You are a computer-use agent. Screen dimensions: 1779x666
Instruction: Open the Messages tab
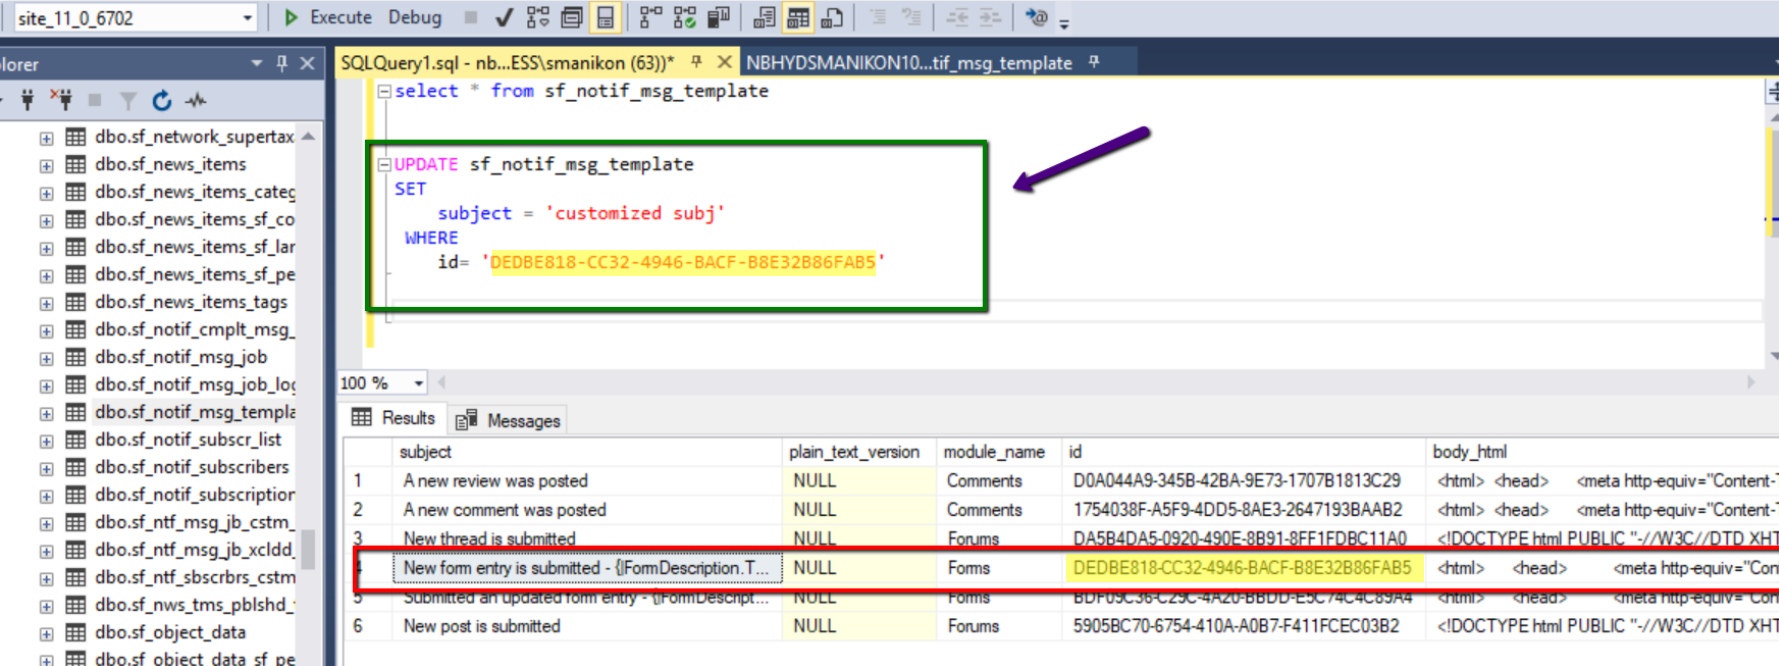510,420
